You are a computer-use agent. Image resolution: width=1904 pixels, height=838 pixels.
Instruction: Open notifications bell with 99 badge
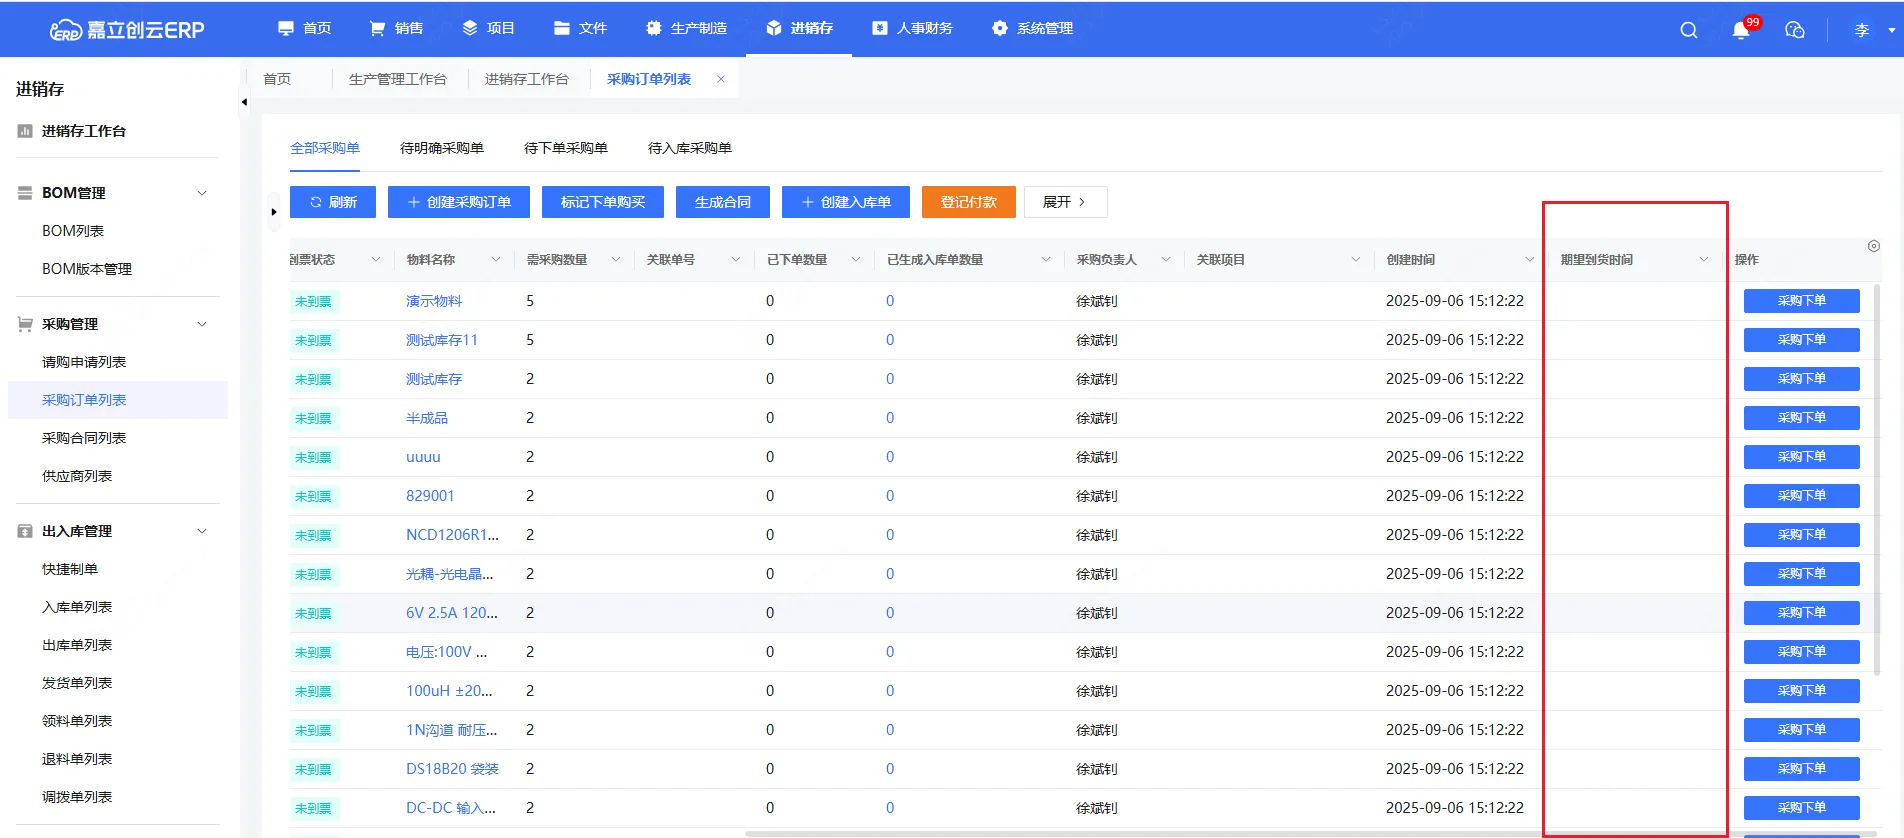(1741, 30)
